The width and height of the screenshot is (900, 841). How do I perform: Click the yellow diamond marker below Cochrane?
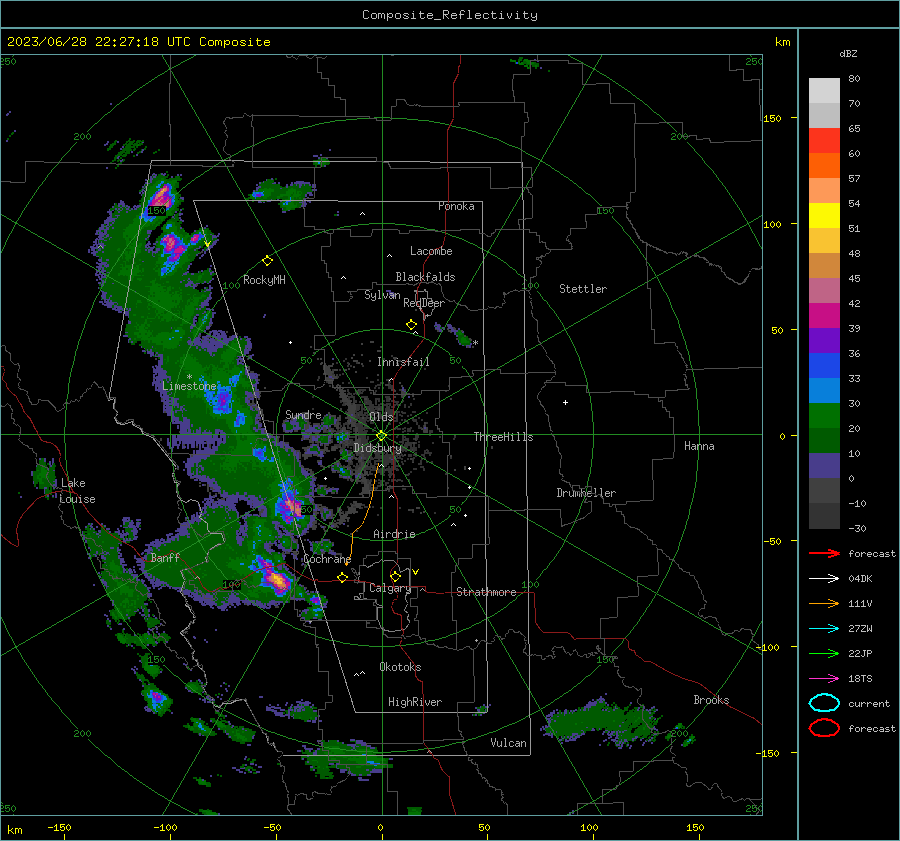[x=342, y=578]
